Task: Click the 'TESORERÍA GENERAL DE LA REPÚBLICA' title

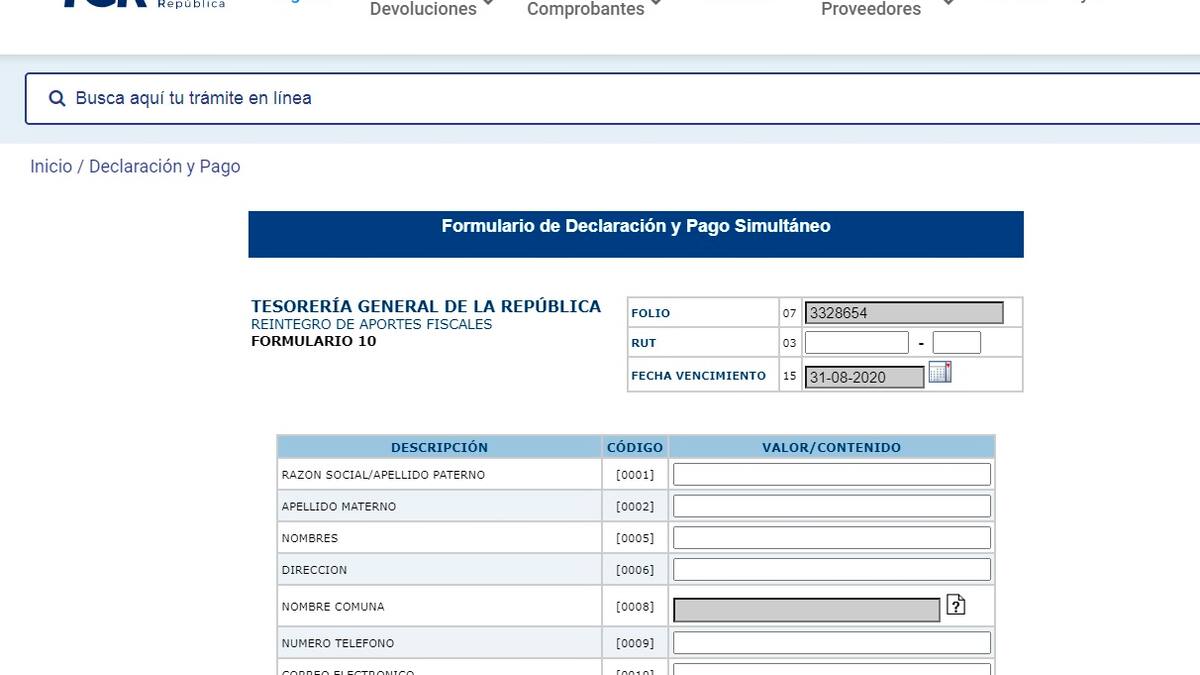Action: (426, 306)
